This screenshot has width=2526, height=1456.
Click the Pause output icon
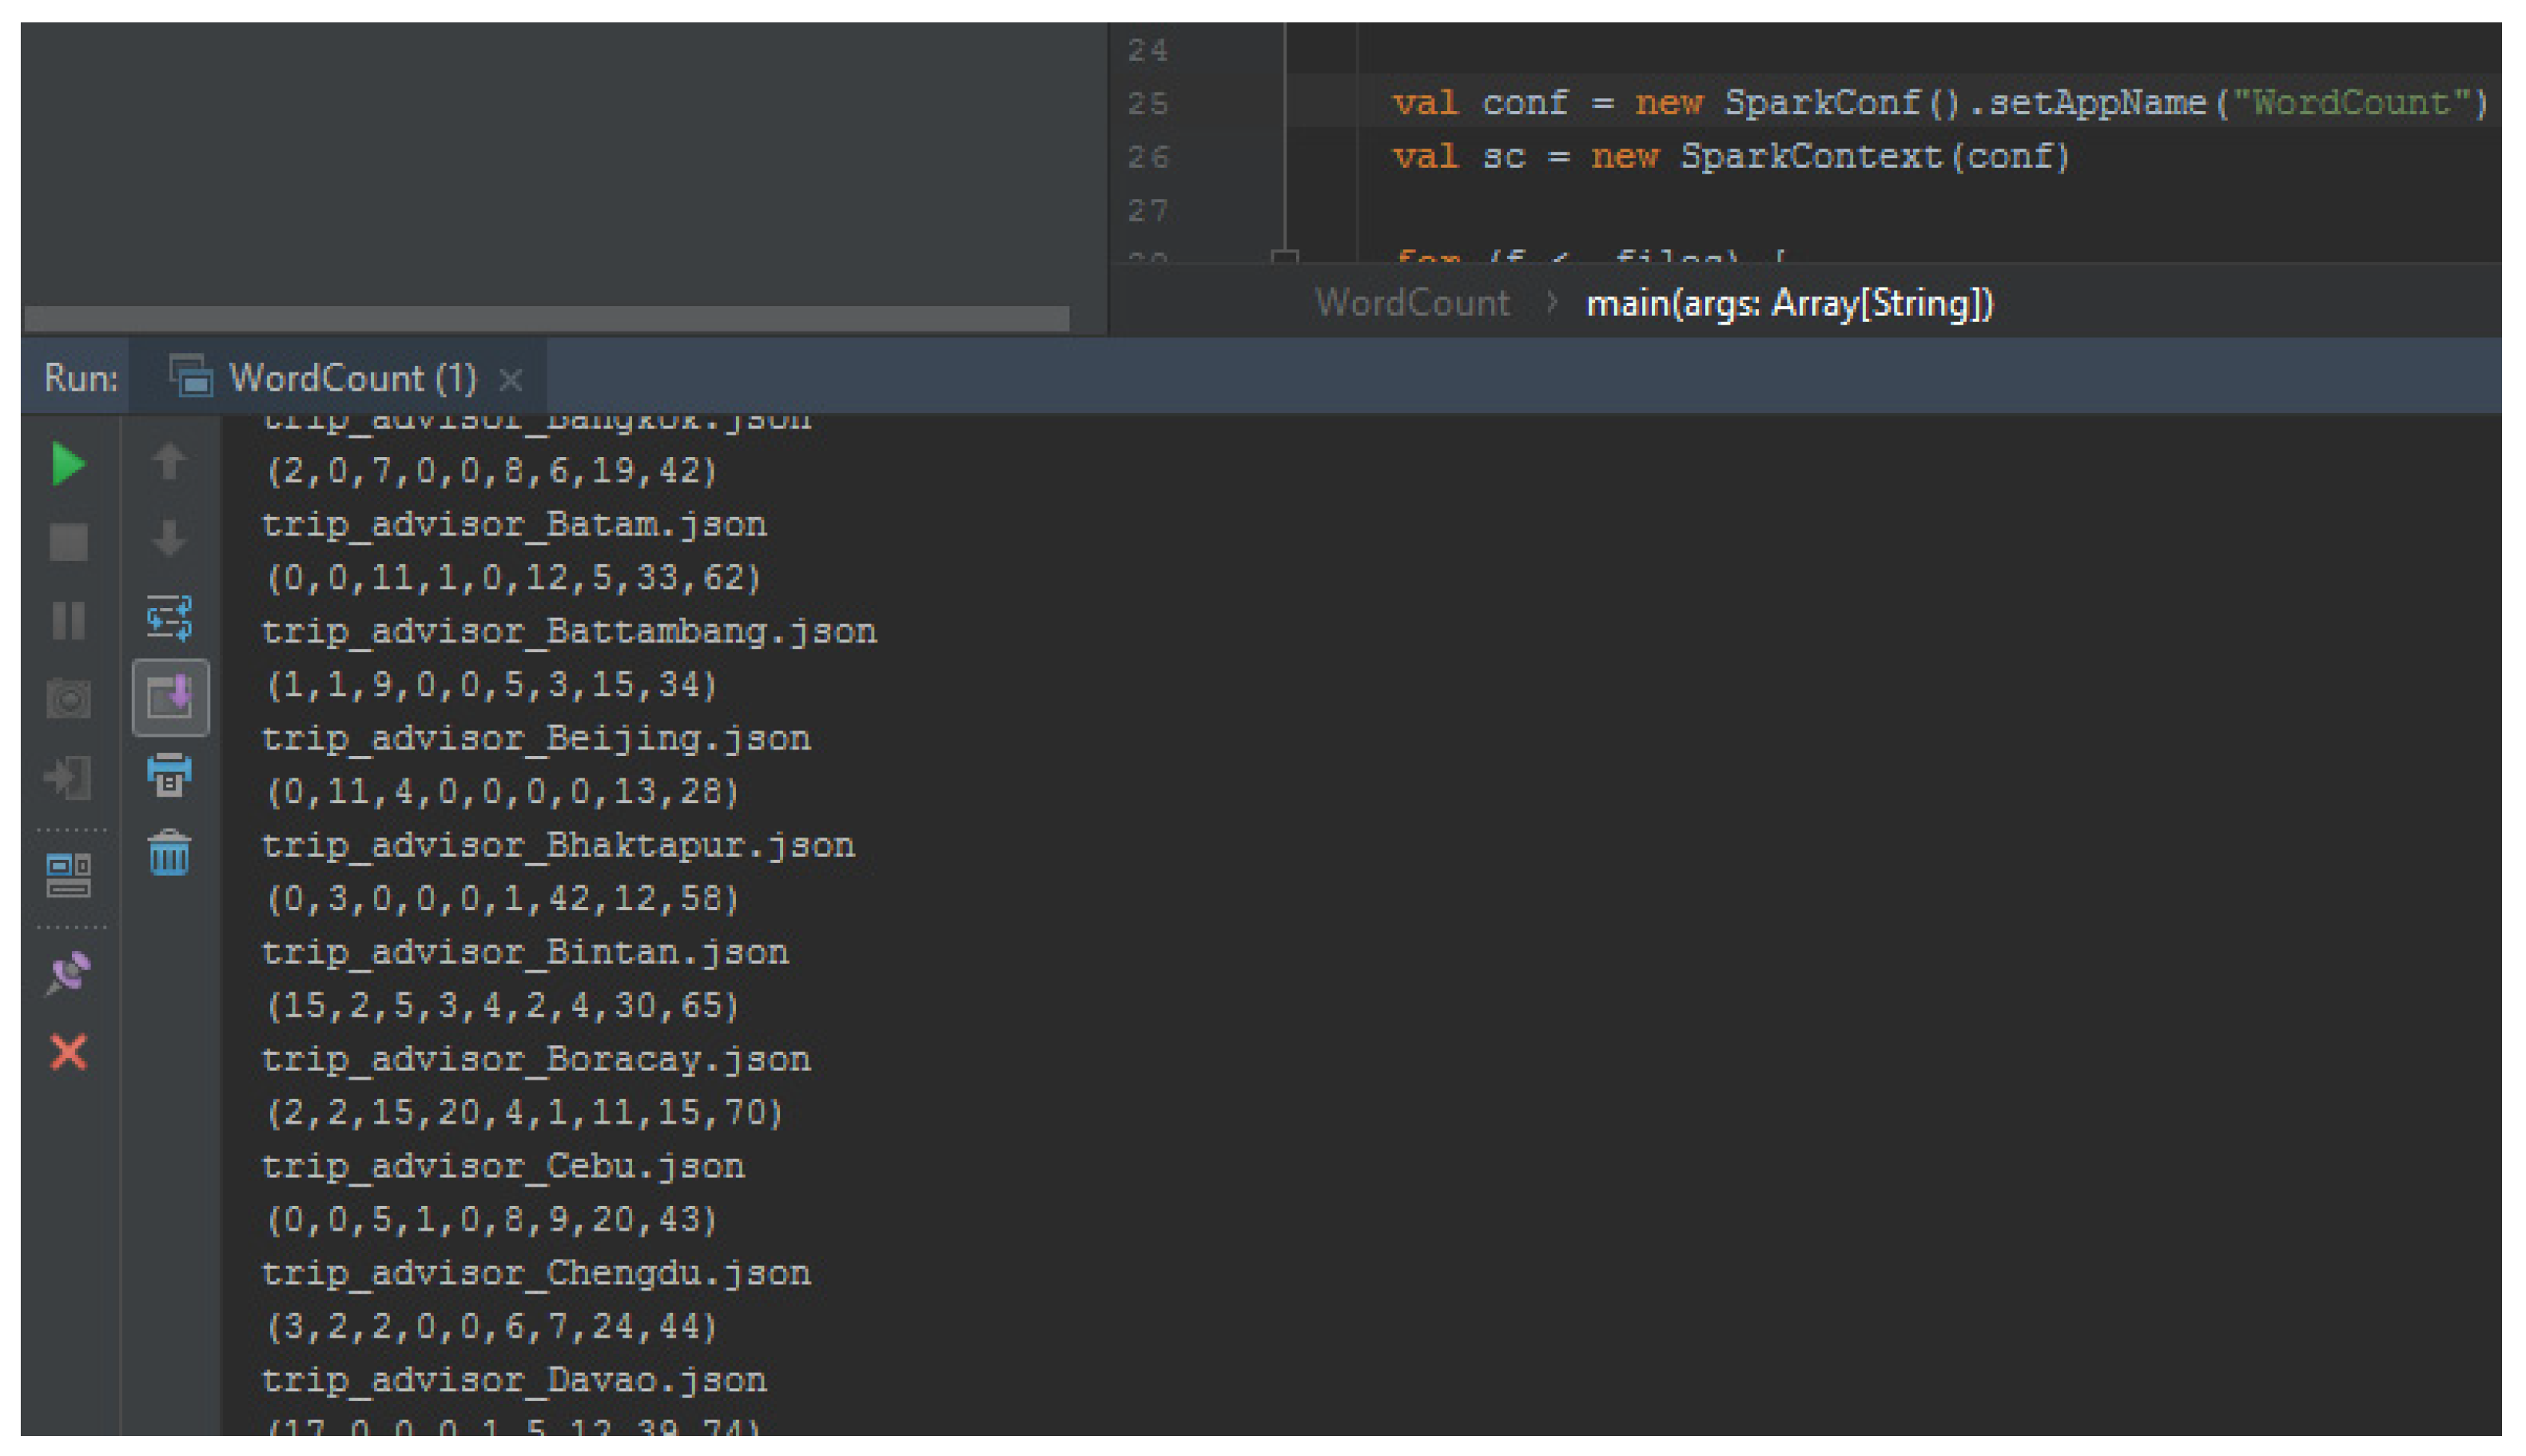pos(68,620)
